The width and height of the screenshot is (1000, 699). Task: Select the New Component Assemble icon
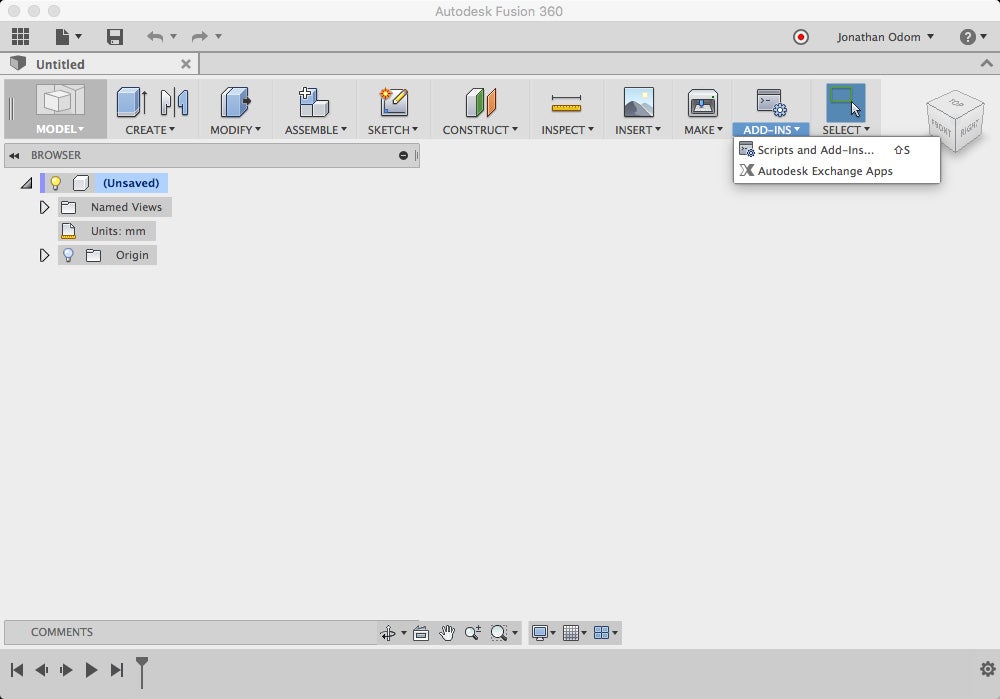[x=314, y=102]
